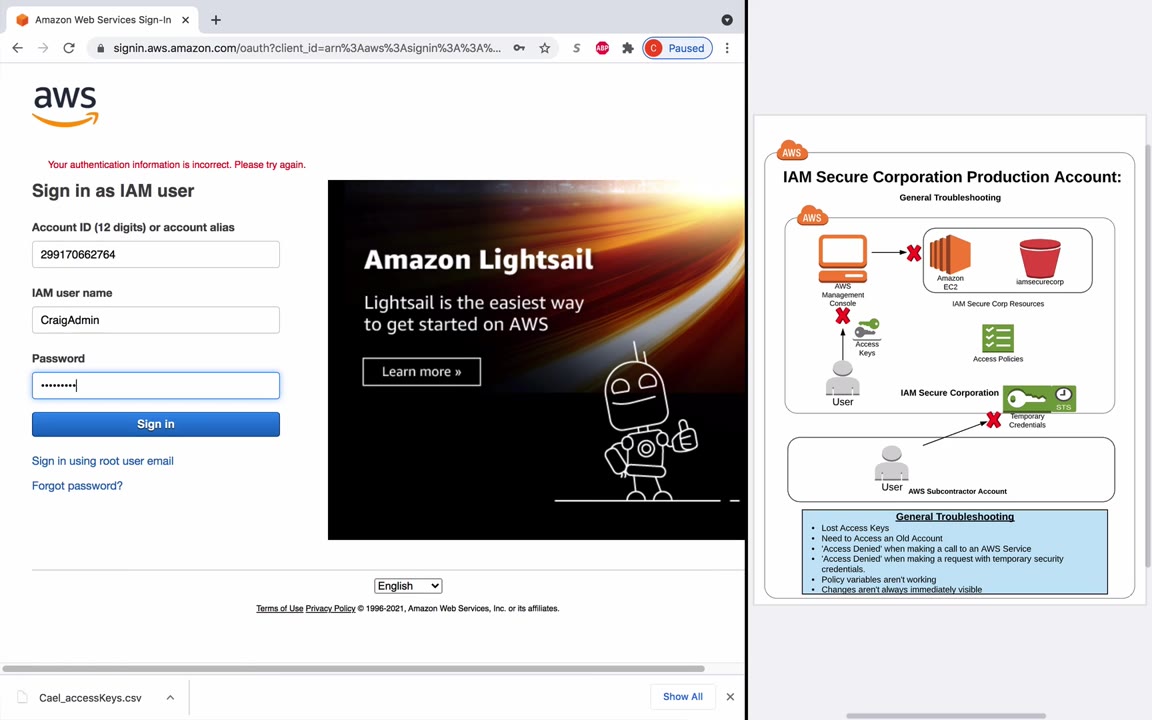Image resolution: width=1152 pixels, height=720 pixels.
Task: Open the Terms of Use link
Action: point(279,608)
